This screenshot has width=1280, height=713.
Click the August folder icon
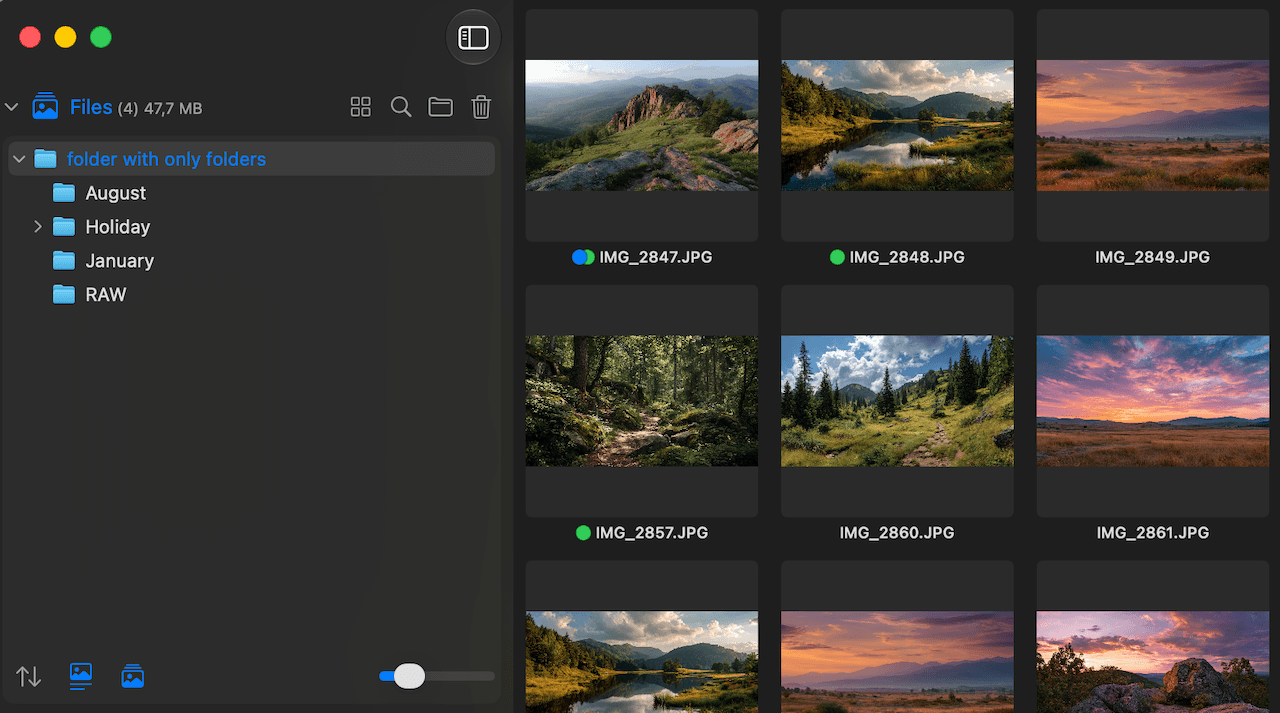64,193
